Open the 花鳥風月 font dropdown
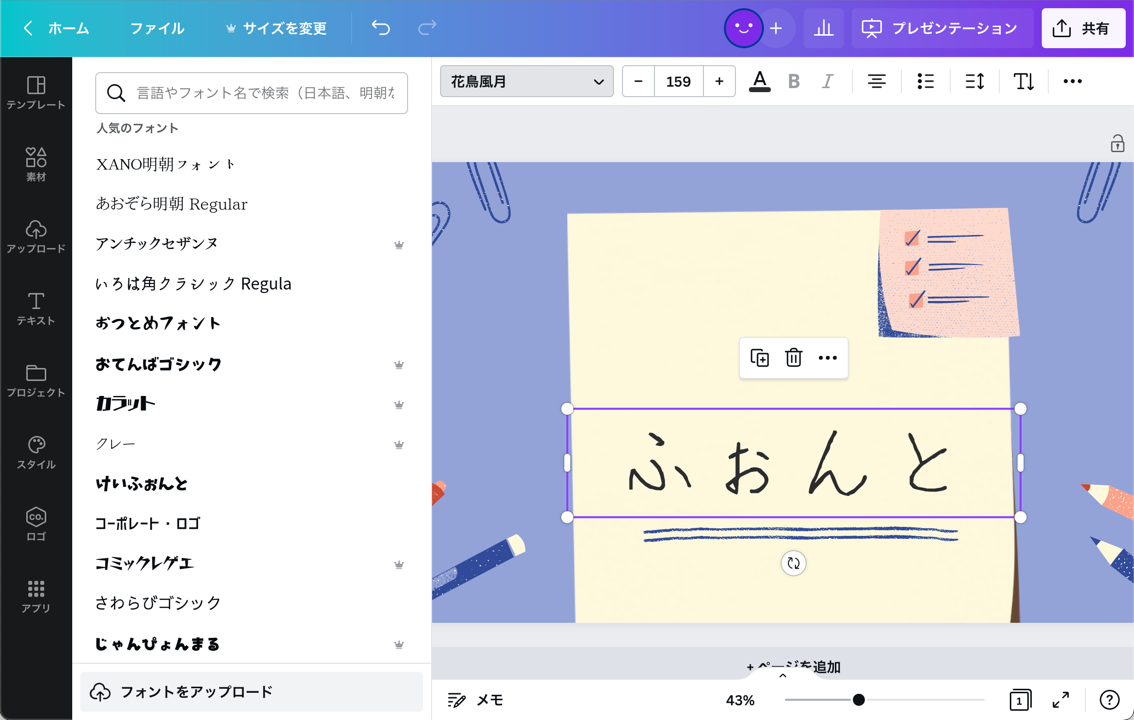The image size is (1134, 720). pos(526,81)
